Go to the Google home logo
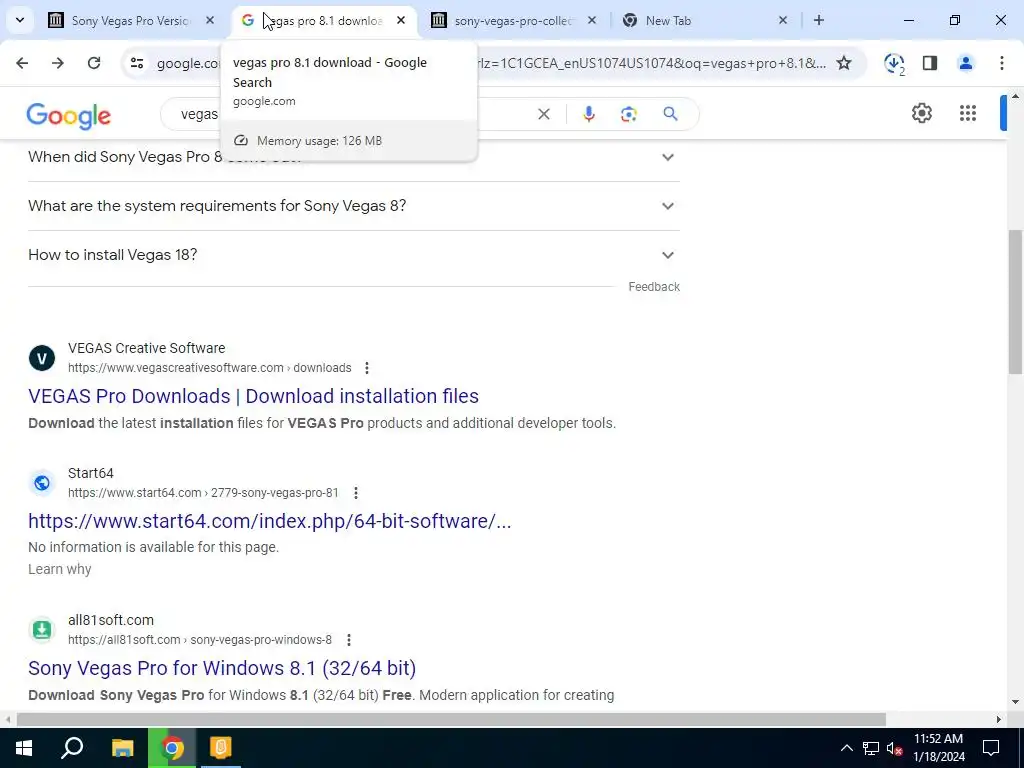This screenshot has height=768, width=1024. coord(69,116)
